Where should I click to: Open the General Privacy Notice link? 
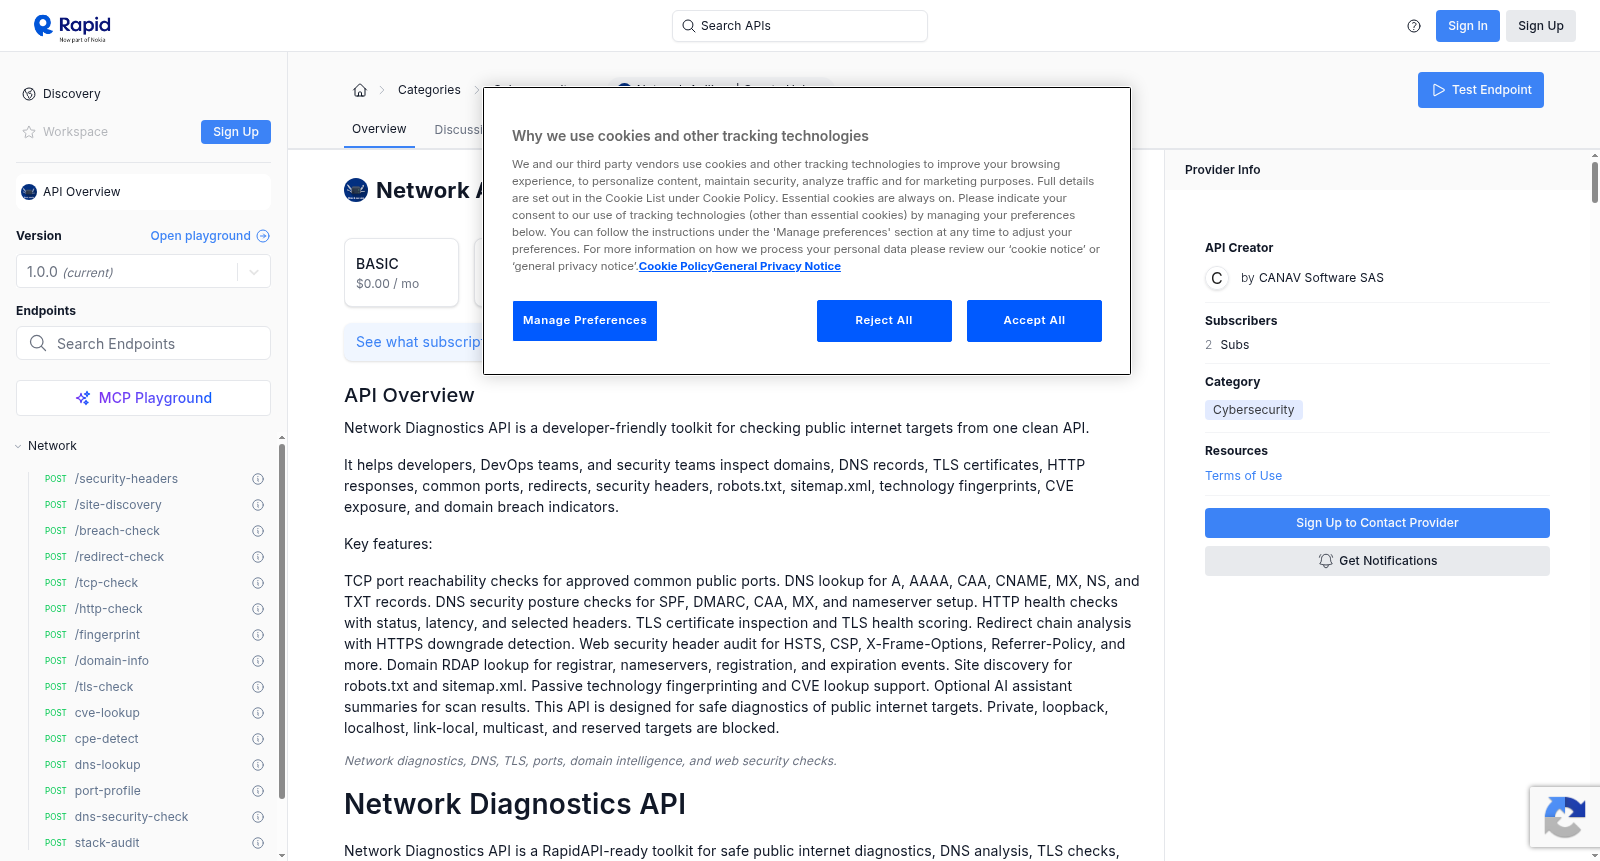[x=777, y=266]
